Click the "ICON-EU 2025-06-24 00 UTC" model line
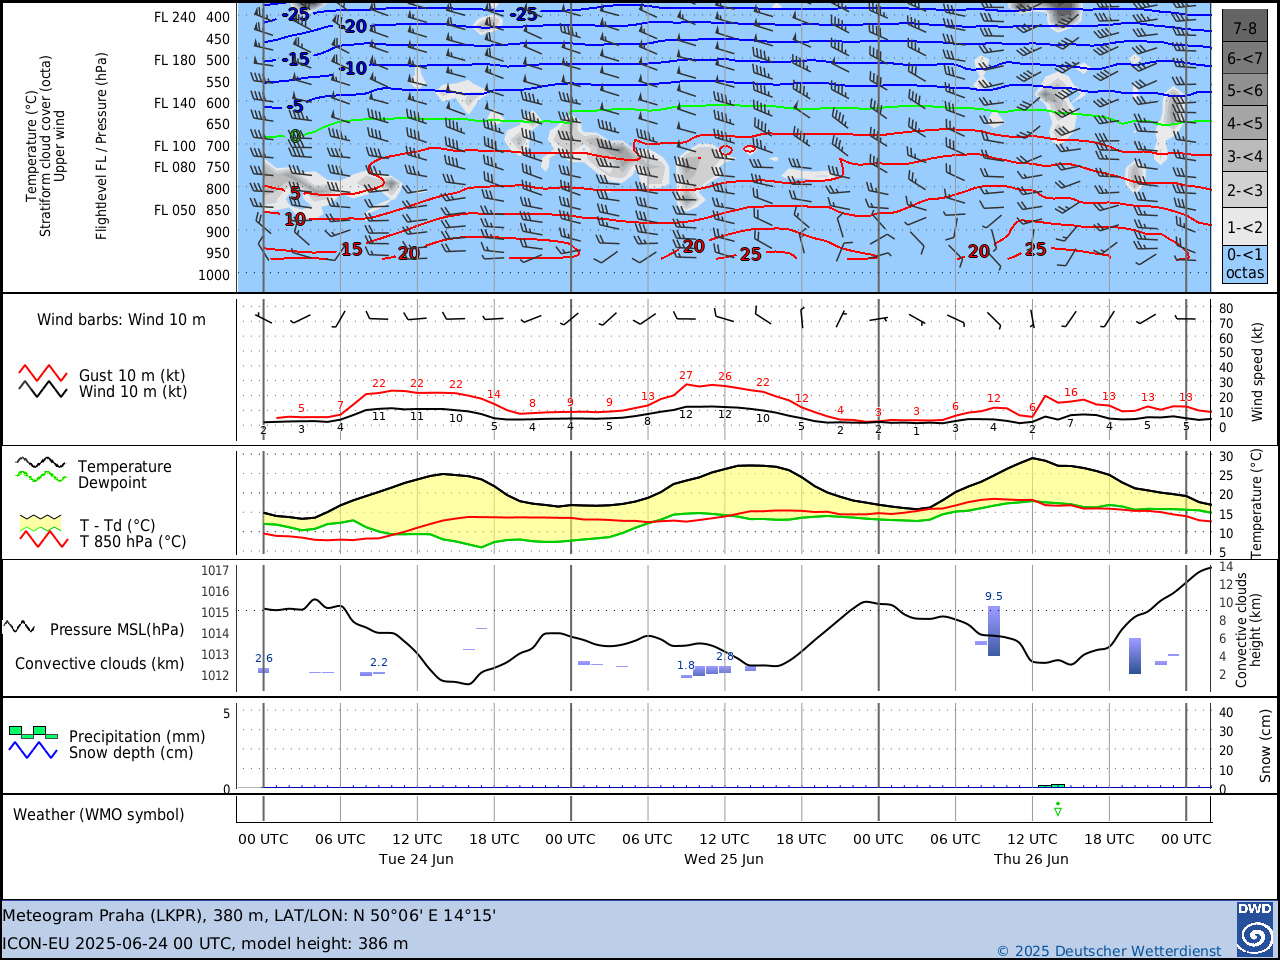1280x960 pixels. coord(205,943)
